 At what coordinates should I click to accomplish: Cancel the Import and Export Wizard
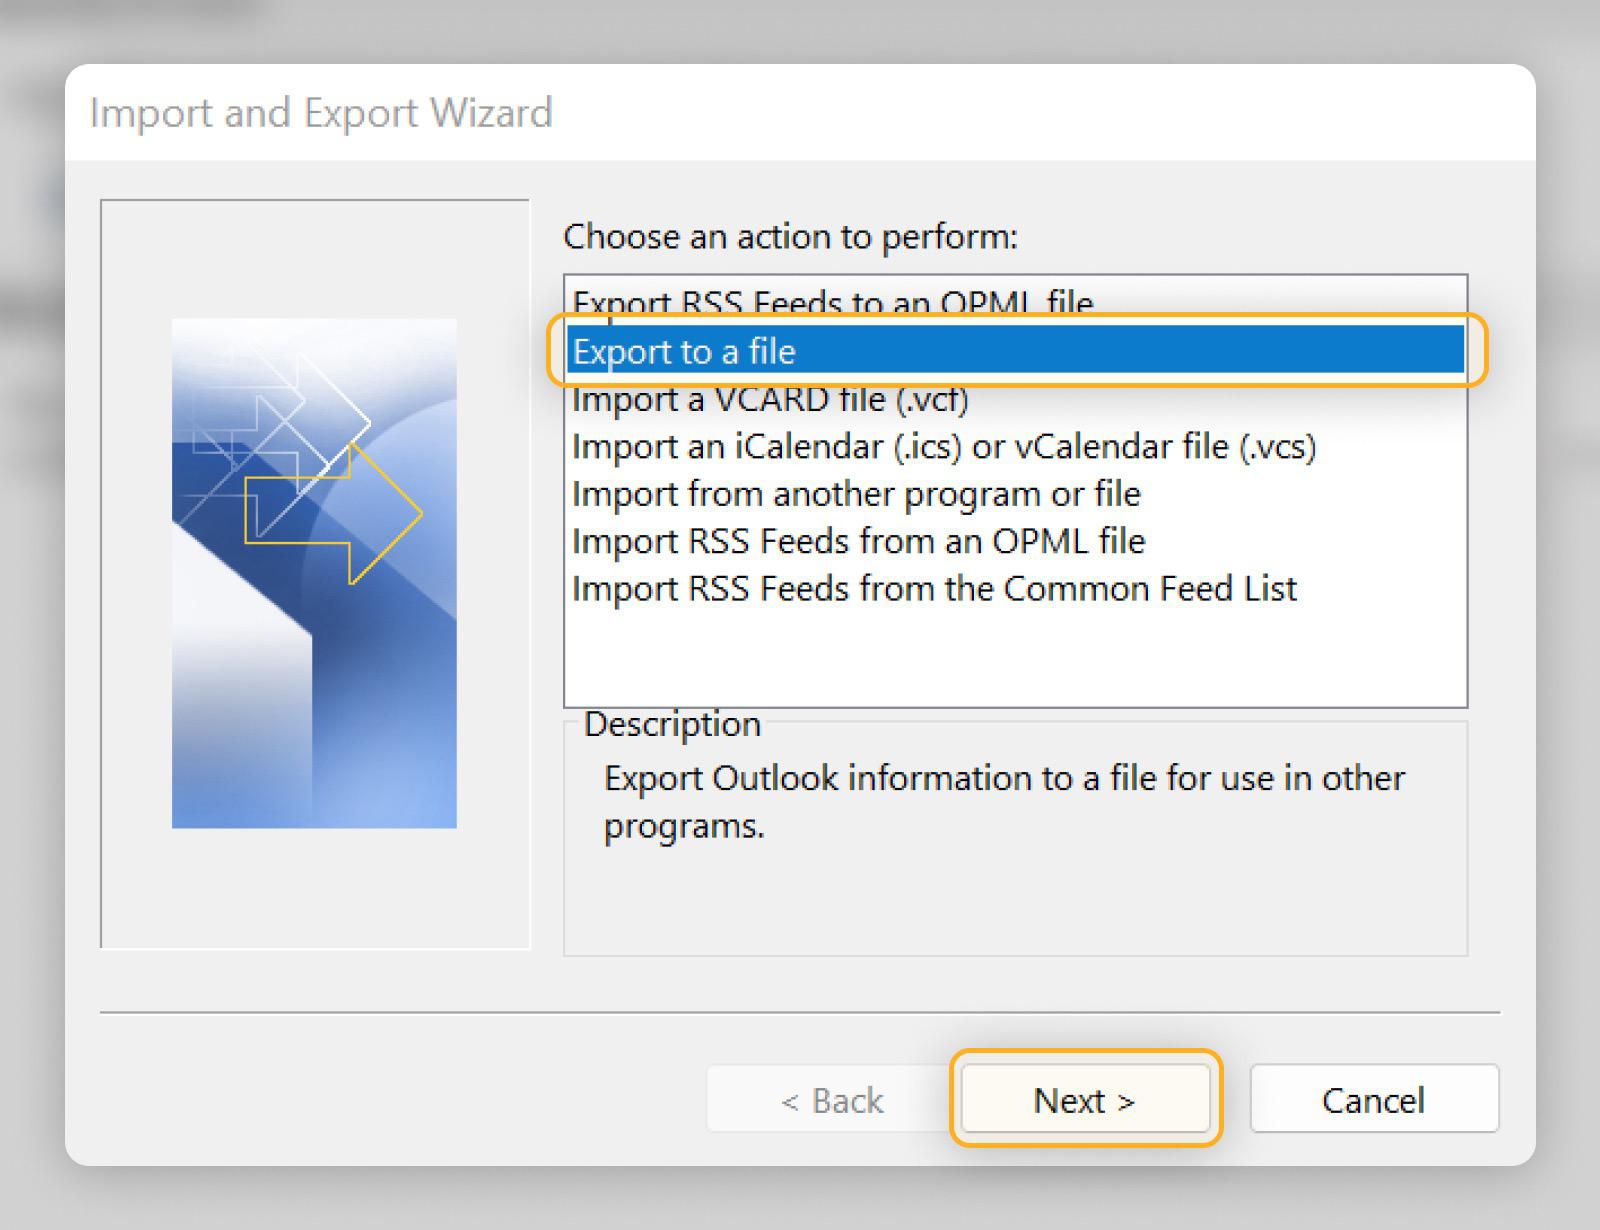click(1374, 1100)
